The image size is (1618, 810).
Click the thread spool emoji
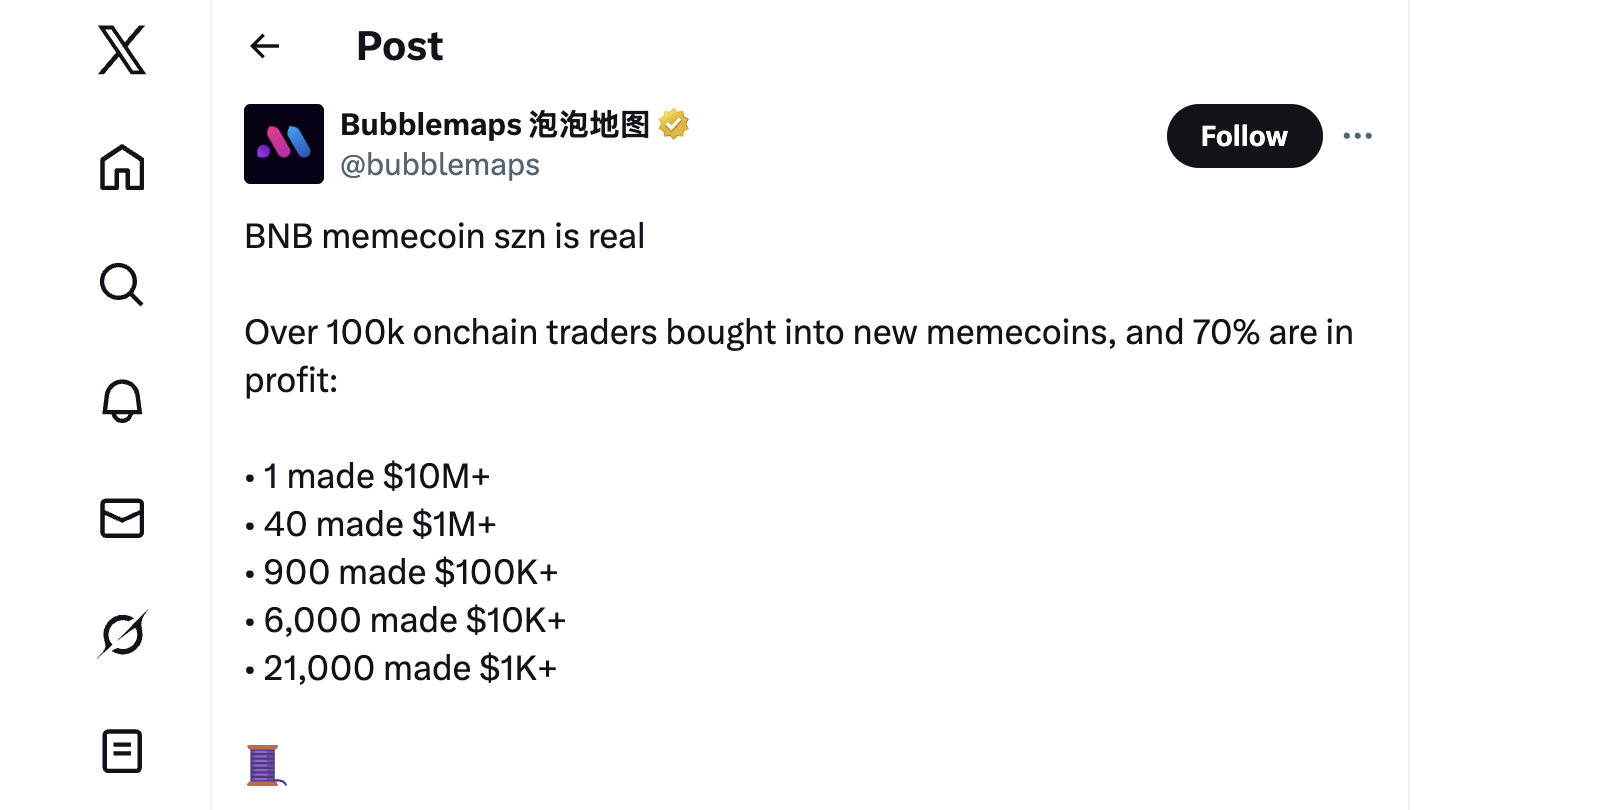tap(264, 765)
